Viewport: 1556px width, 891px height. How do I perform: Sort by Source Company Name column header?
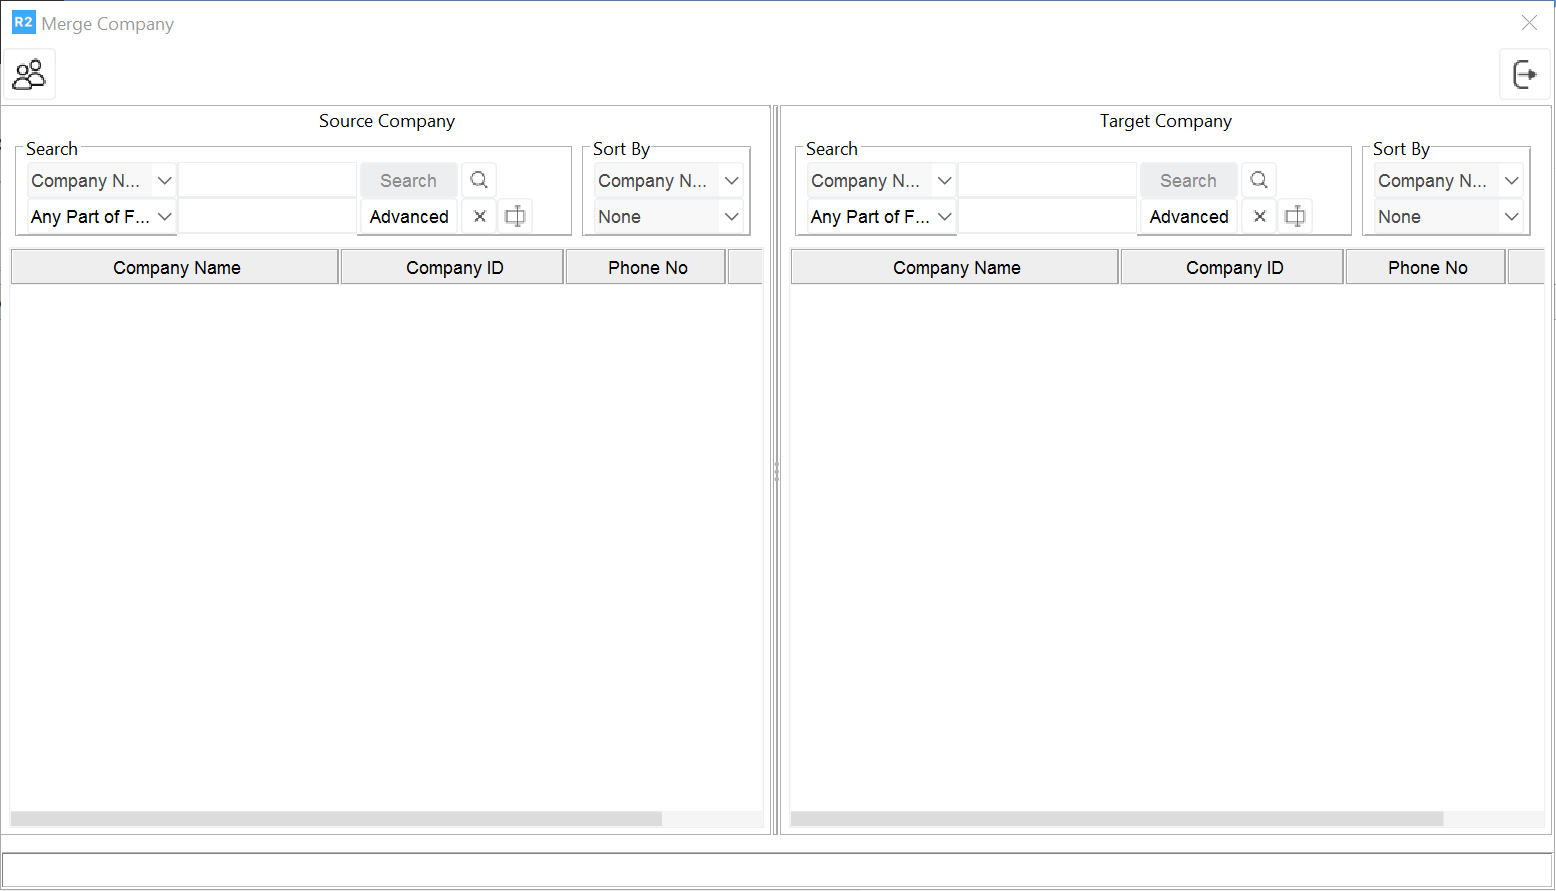click(x=176, y=268)
